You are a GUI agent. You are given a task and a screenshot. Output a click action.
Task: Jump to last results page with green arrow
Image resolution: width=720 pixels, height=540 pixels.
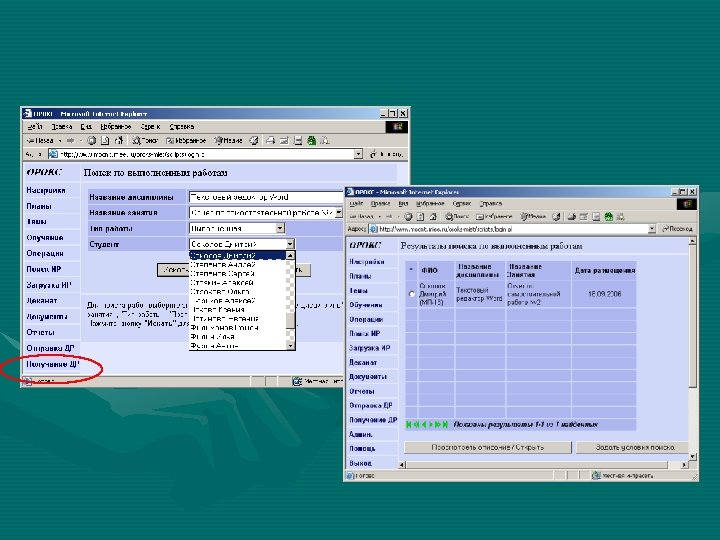tap(444, 425)
